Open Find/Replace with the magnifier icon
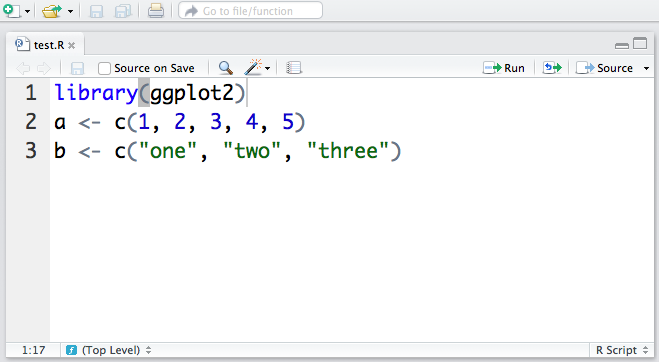Screen dimensions: 659x362 (226, 68)
